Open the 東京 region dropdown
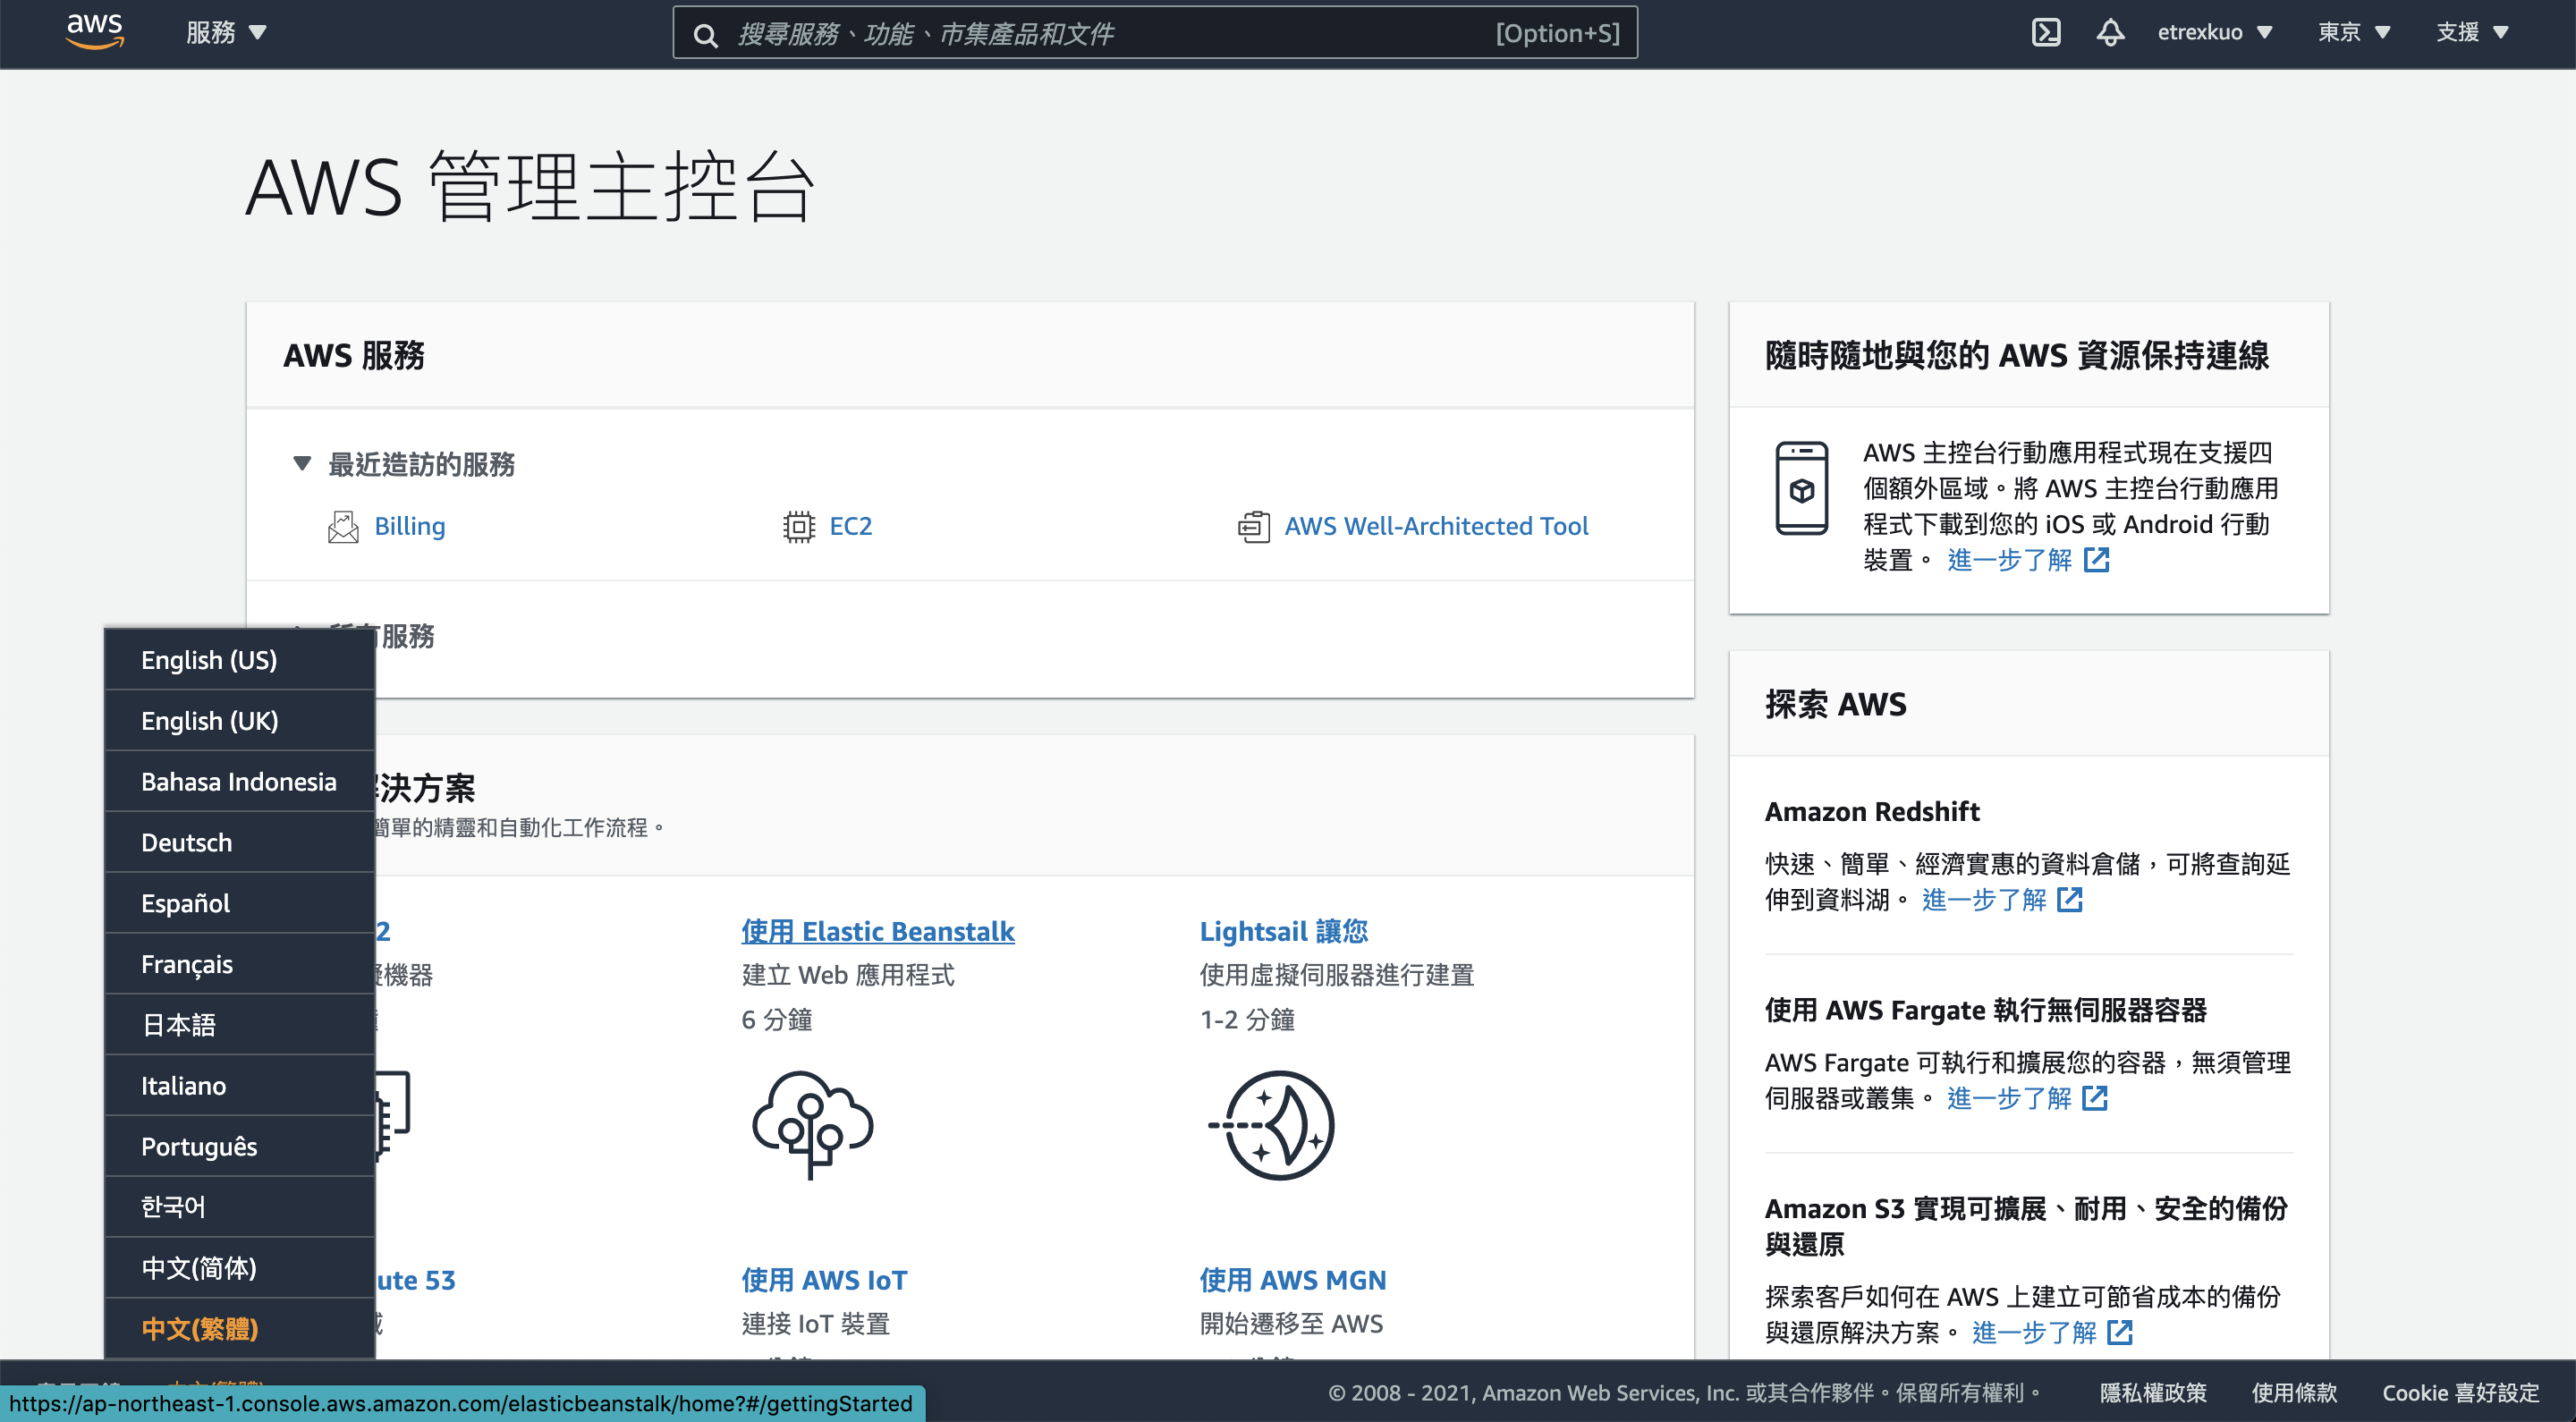Screen dimensions: 2576x1422 (x=2354, y=32)
